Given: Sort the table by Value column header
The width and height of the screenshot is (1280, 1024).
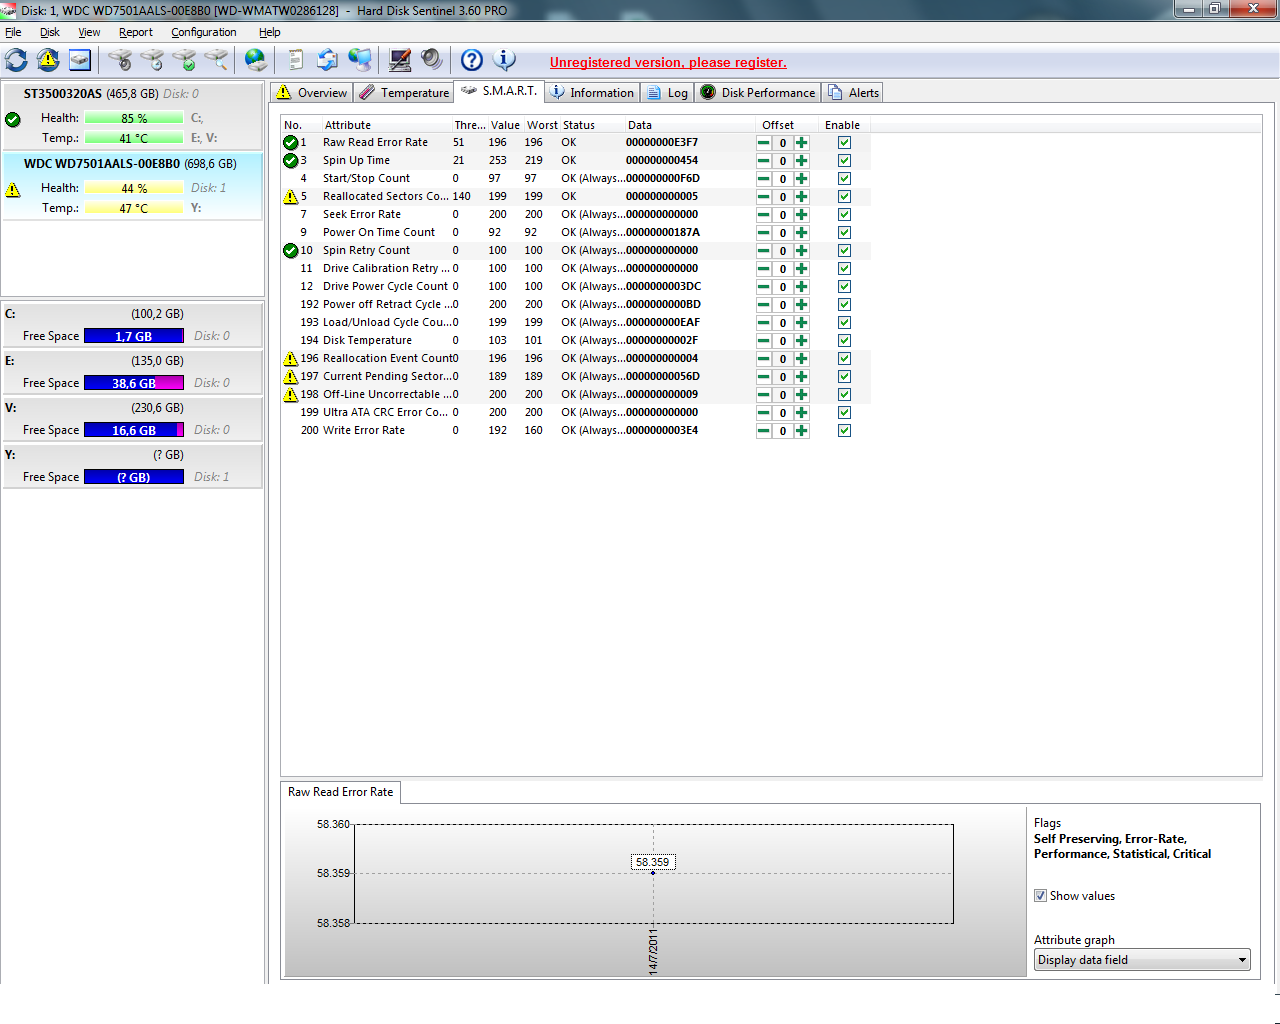Looking at the screenshot, I should (505, 125).
